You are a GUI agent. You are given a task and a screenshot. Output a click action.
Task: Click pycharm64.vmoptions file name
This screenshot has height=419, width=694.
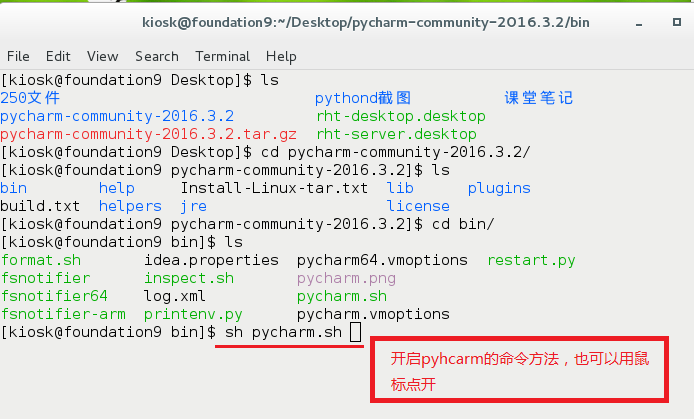coord(382,260)
